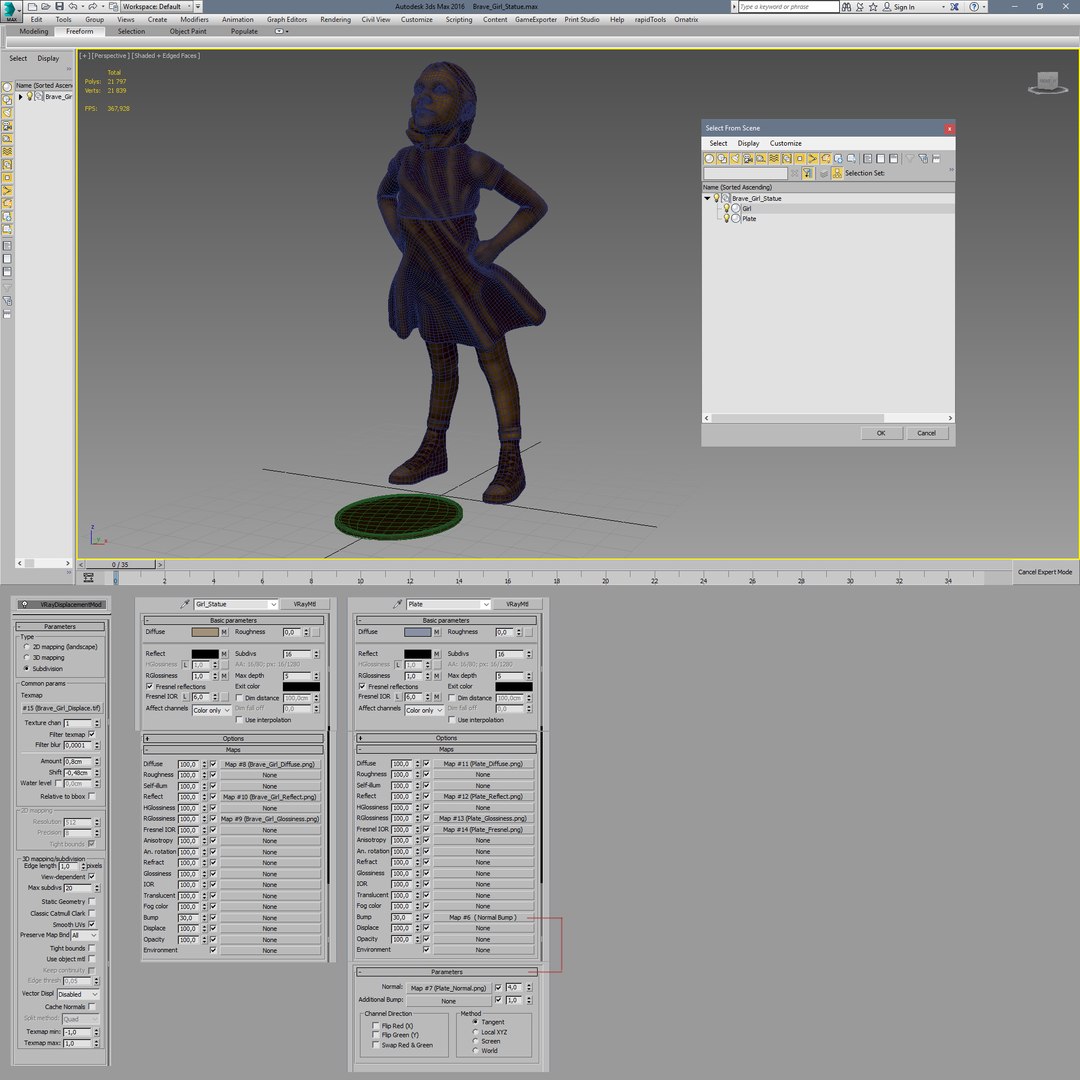Image resolution: width=1080 pixels, height=1080 pixels.
Task: Toggle View-dependent checkbox
Action: click(92, 877)
